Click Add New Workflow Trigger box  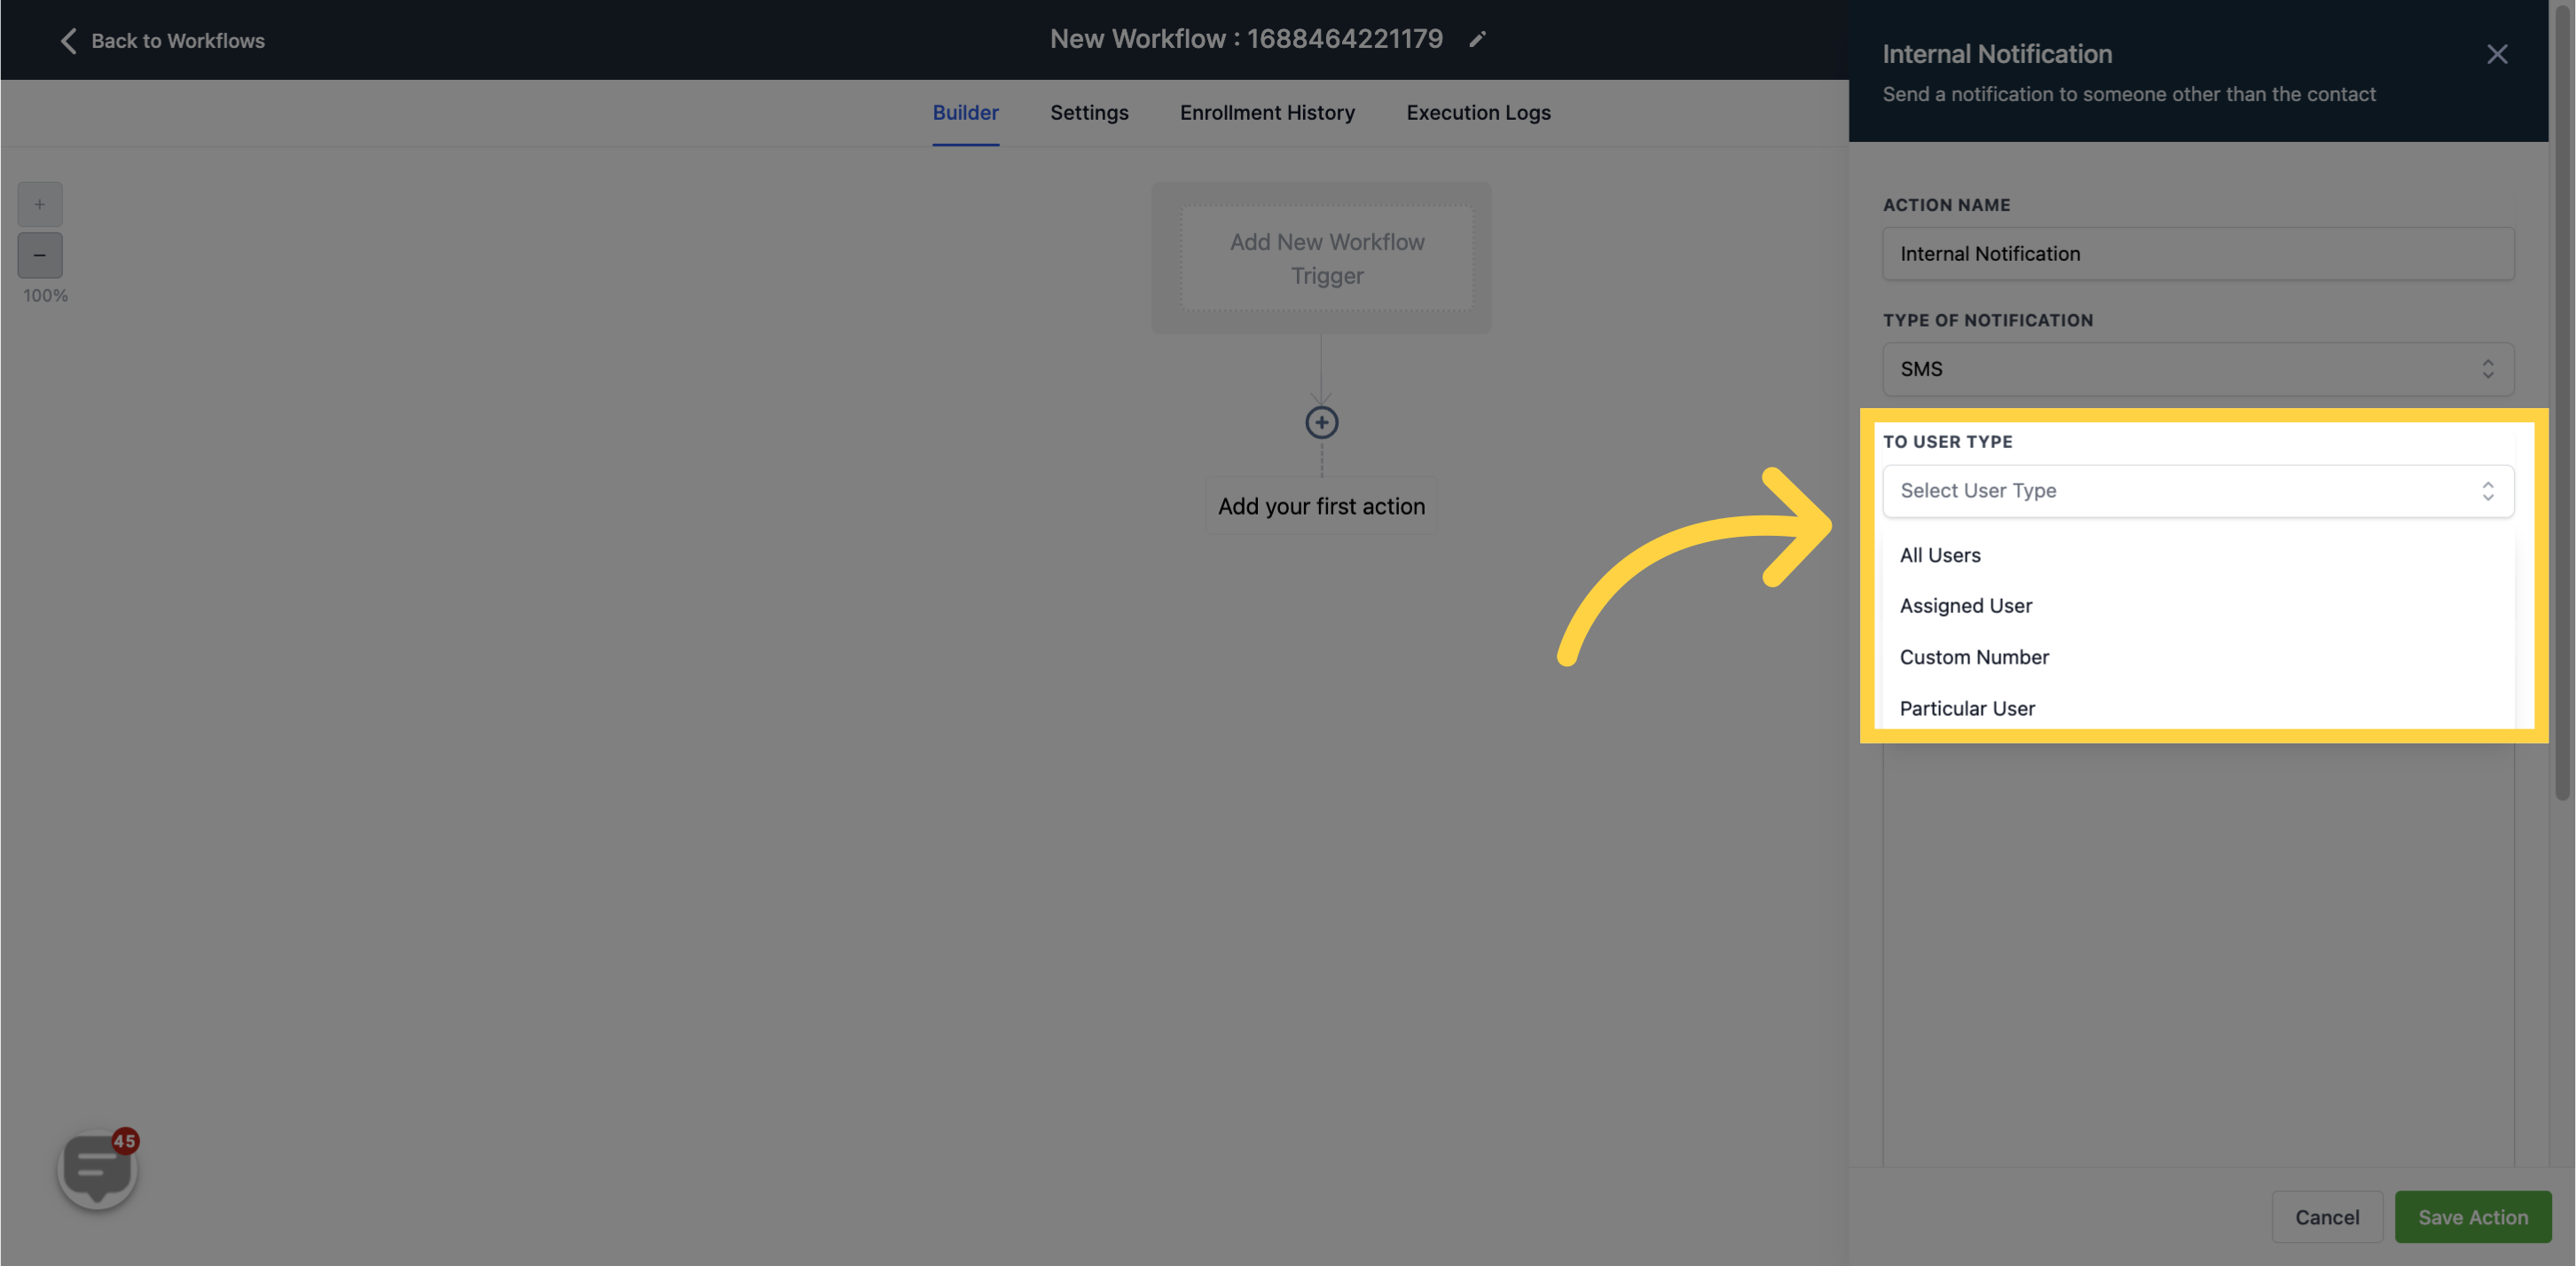(x=1327, y=258)
